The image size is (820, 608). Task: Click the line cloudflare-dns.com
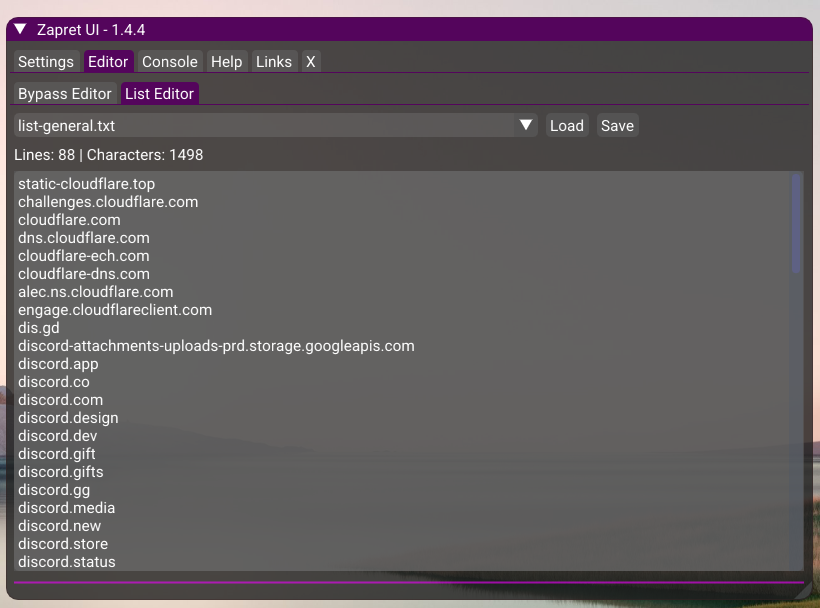pos(84,274)
